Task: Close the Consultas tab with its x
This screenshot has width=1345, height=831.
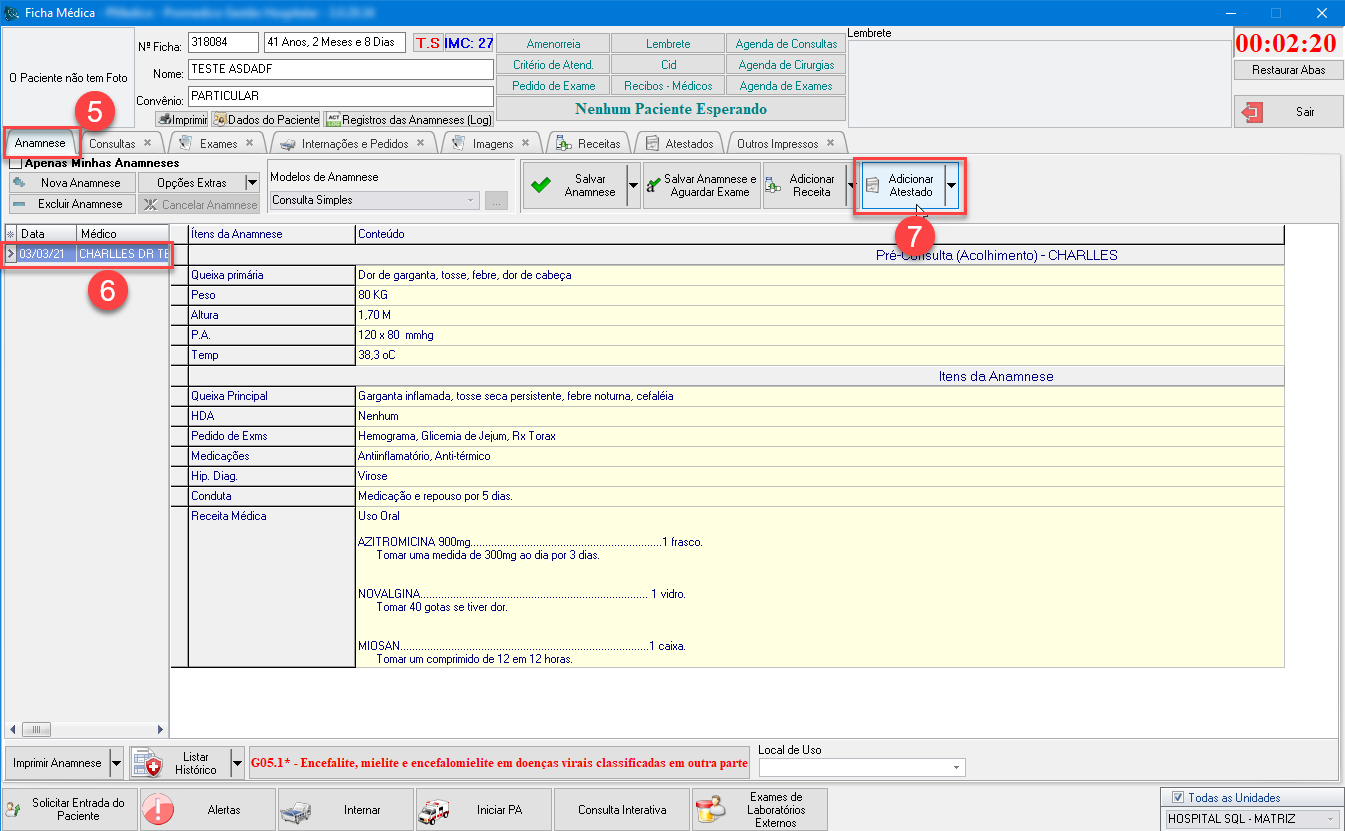Action: pyautogui.click(x=147, y=143)
